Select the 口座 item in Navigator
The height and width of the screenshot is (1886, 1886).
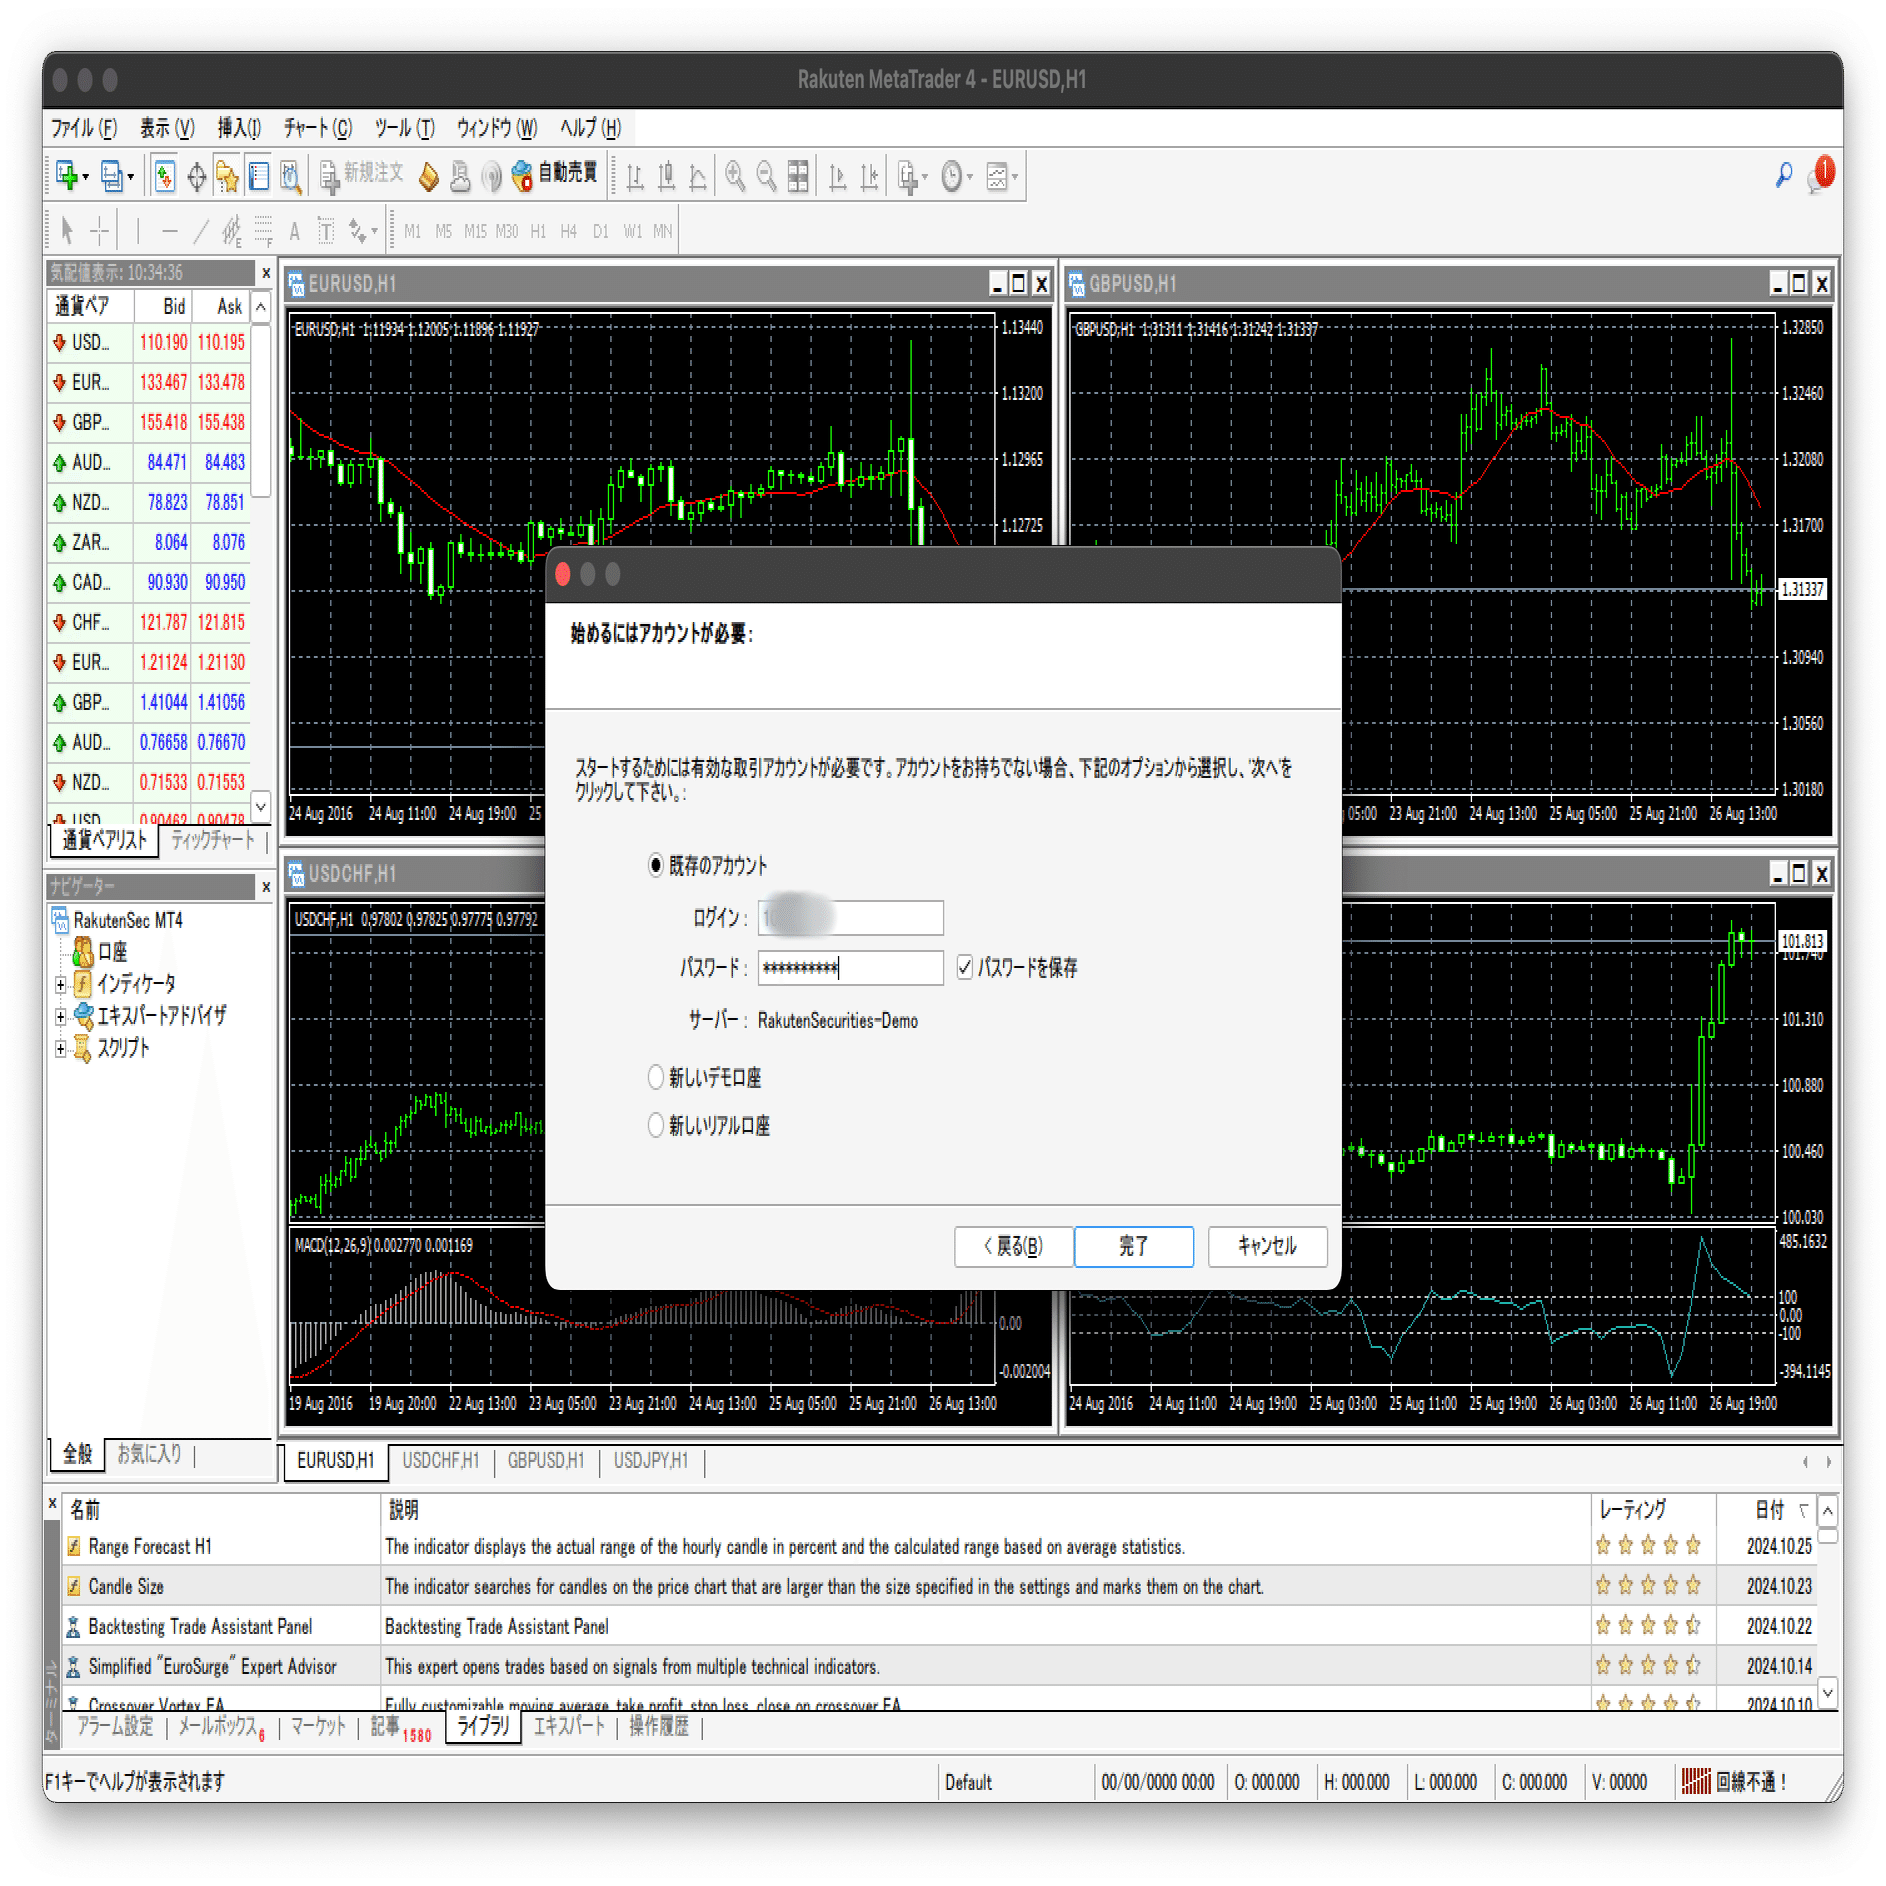112,951
